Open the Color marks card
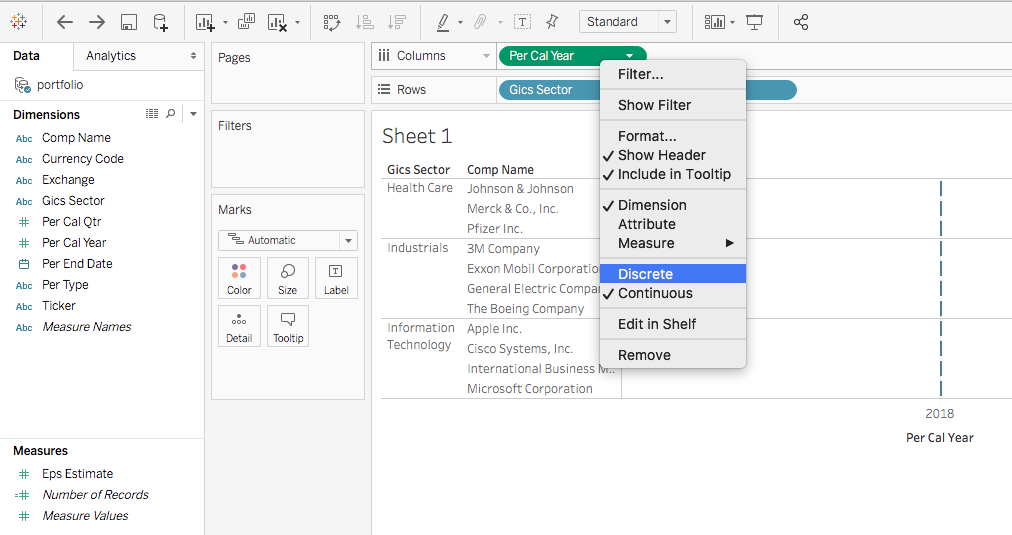Screen dimensions: 1012x535 [239, 278]
